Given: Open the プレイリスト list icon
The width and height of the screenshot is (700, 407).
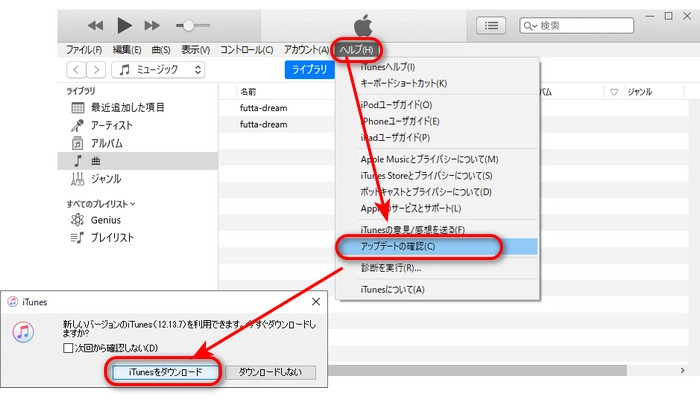Looking at the screenshot, I should coord(77,238).
